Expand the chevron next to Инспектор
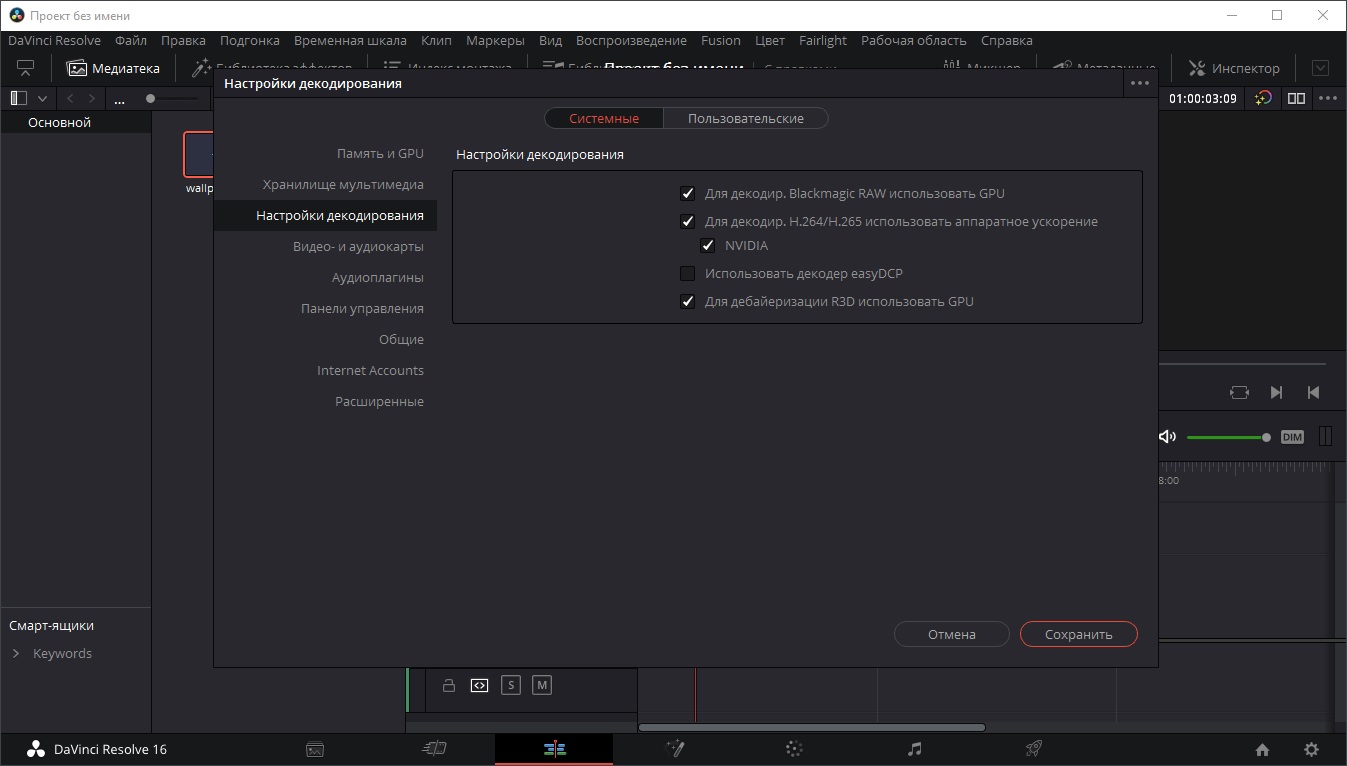Image resolution: width=1347 pixels, height=766 pixels. 1320,69
